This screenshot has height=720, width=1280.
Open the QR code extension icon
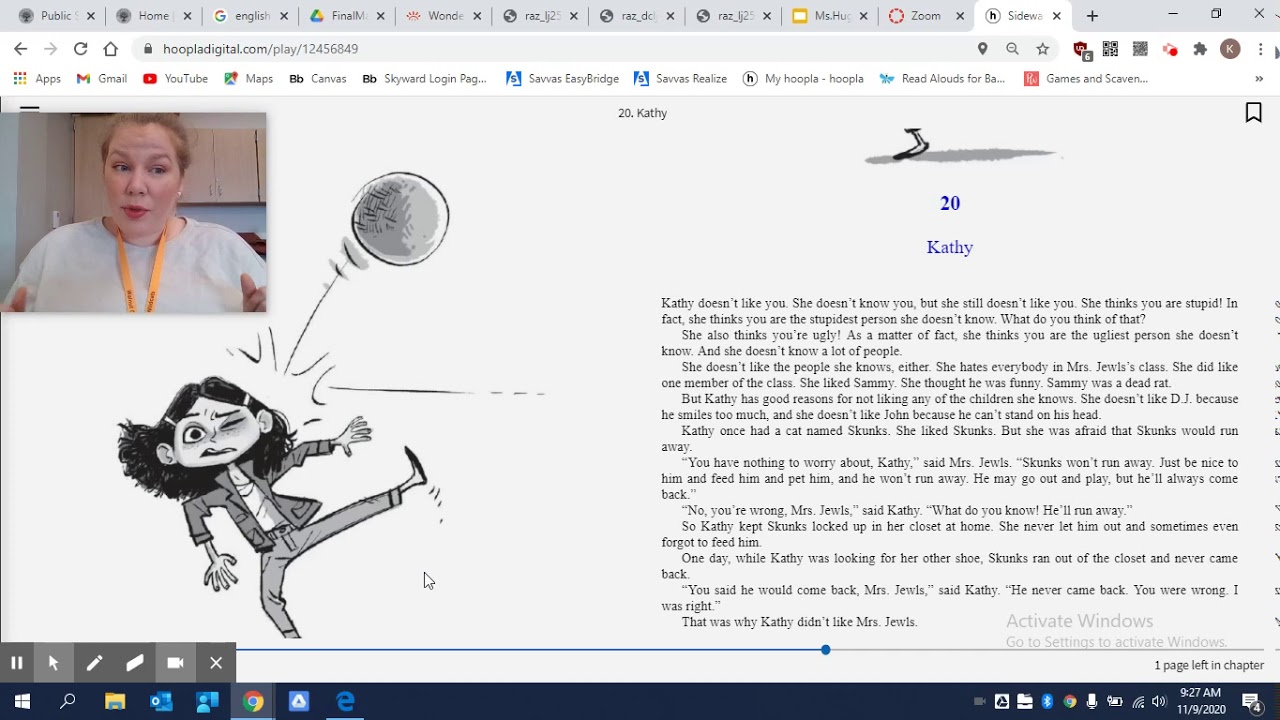(x=1110, y=49)
